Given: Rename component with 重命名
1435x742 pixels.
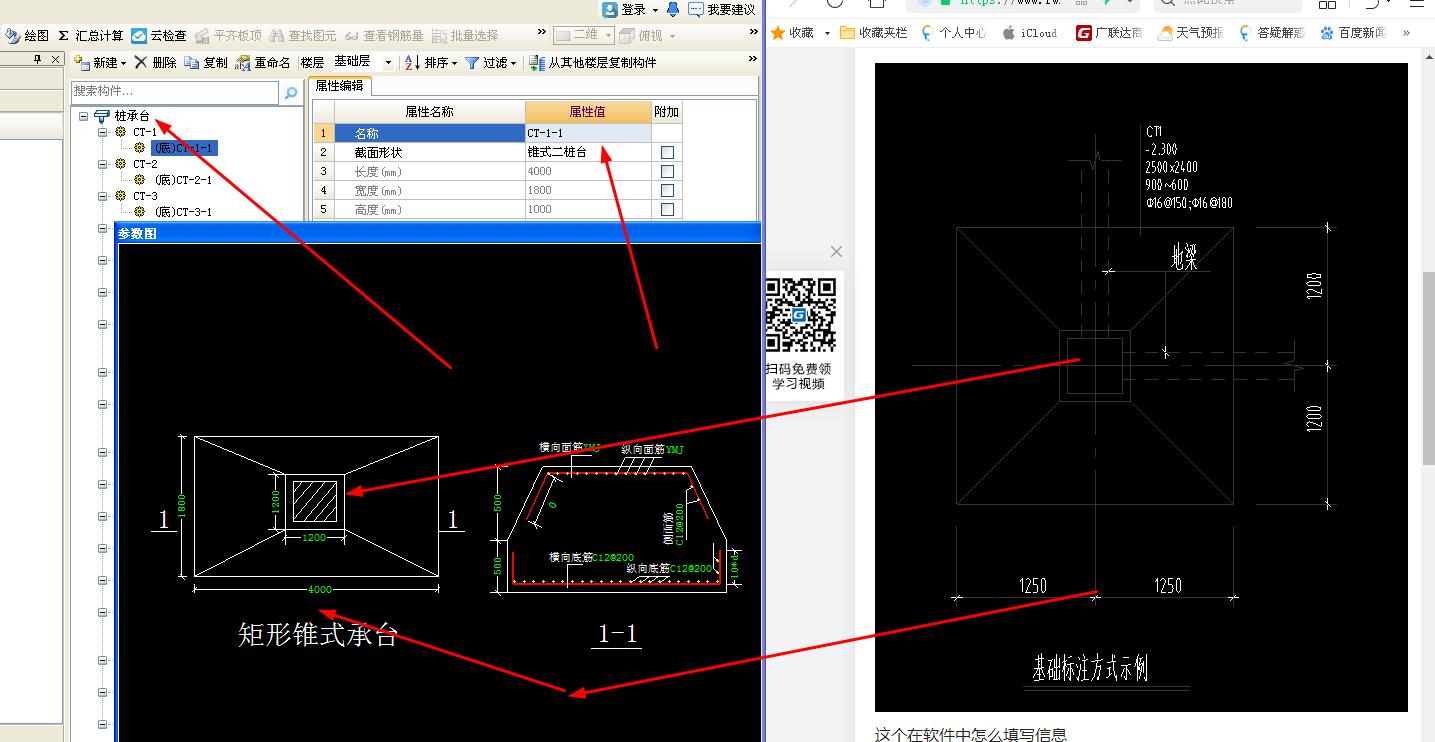Looking at the screenshot, I should click(x=263, y=62).
